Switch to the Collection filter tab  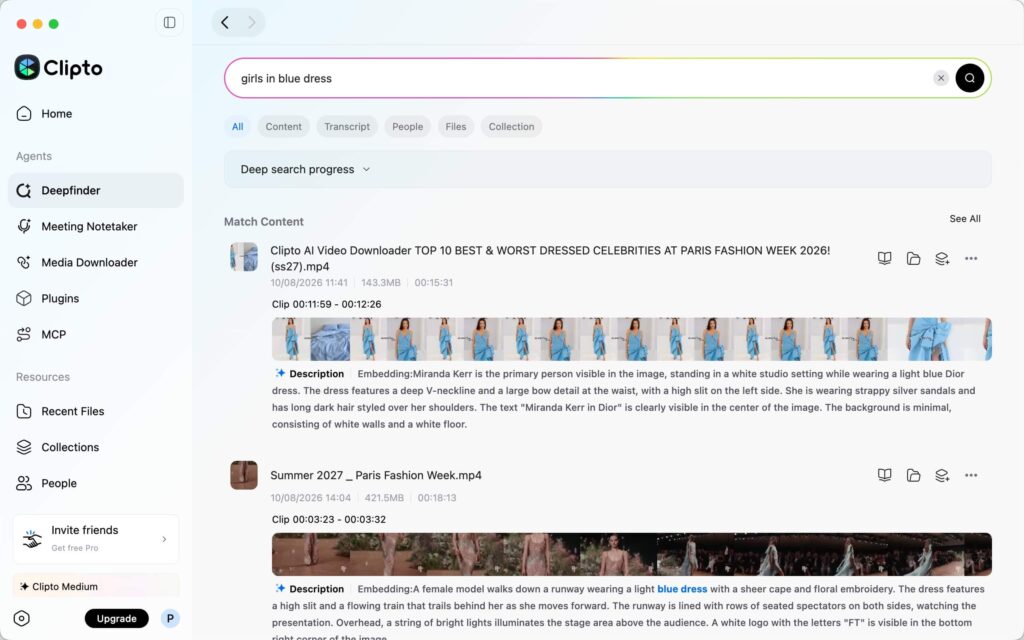point(511,127)
